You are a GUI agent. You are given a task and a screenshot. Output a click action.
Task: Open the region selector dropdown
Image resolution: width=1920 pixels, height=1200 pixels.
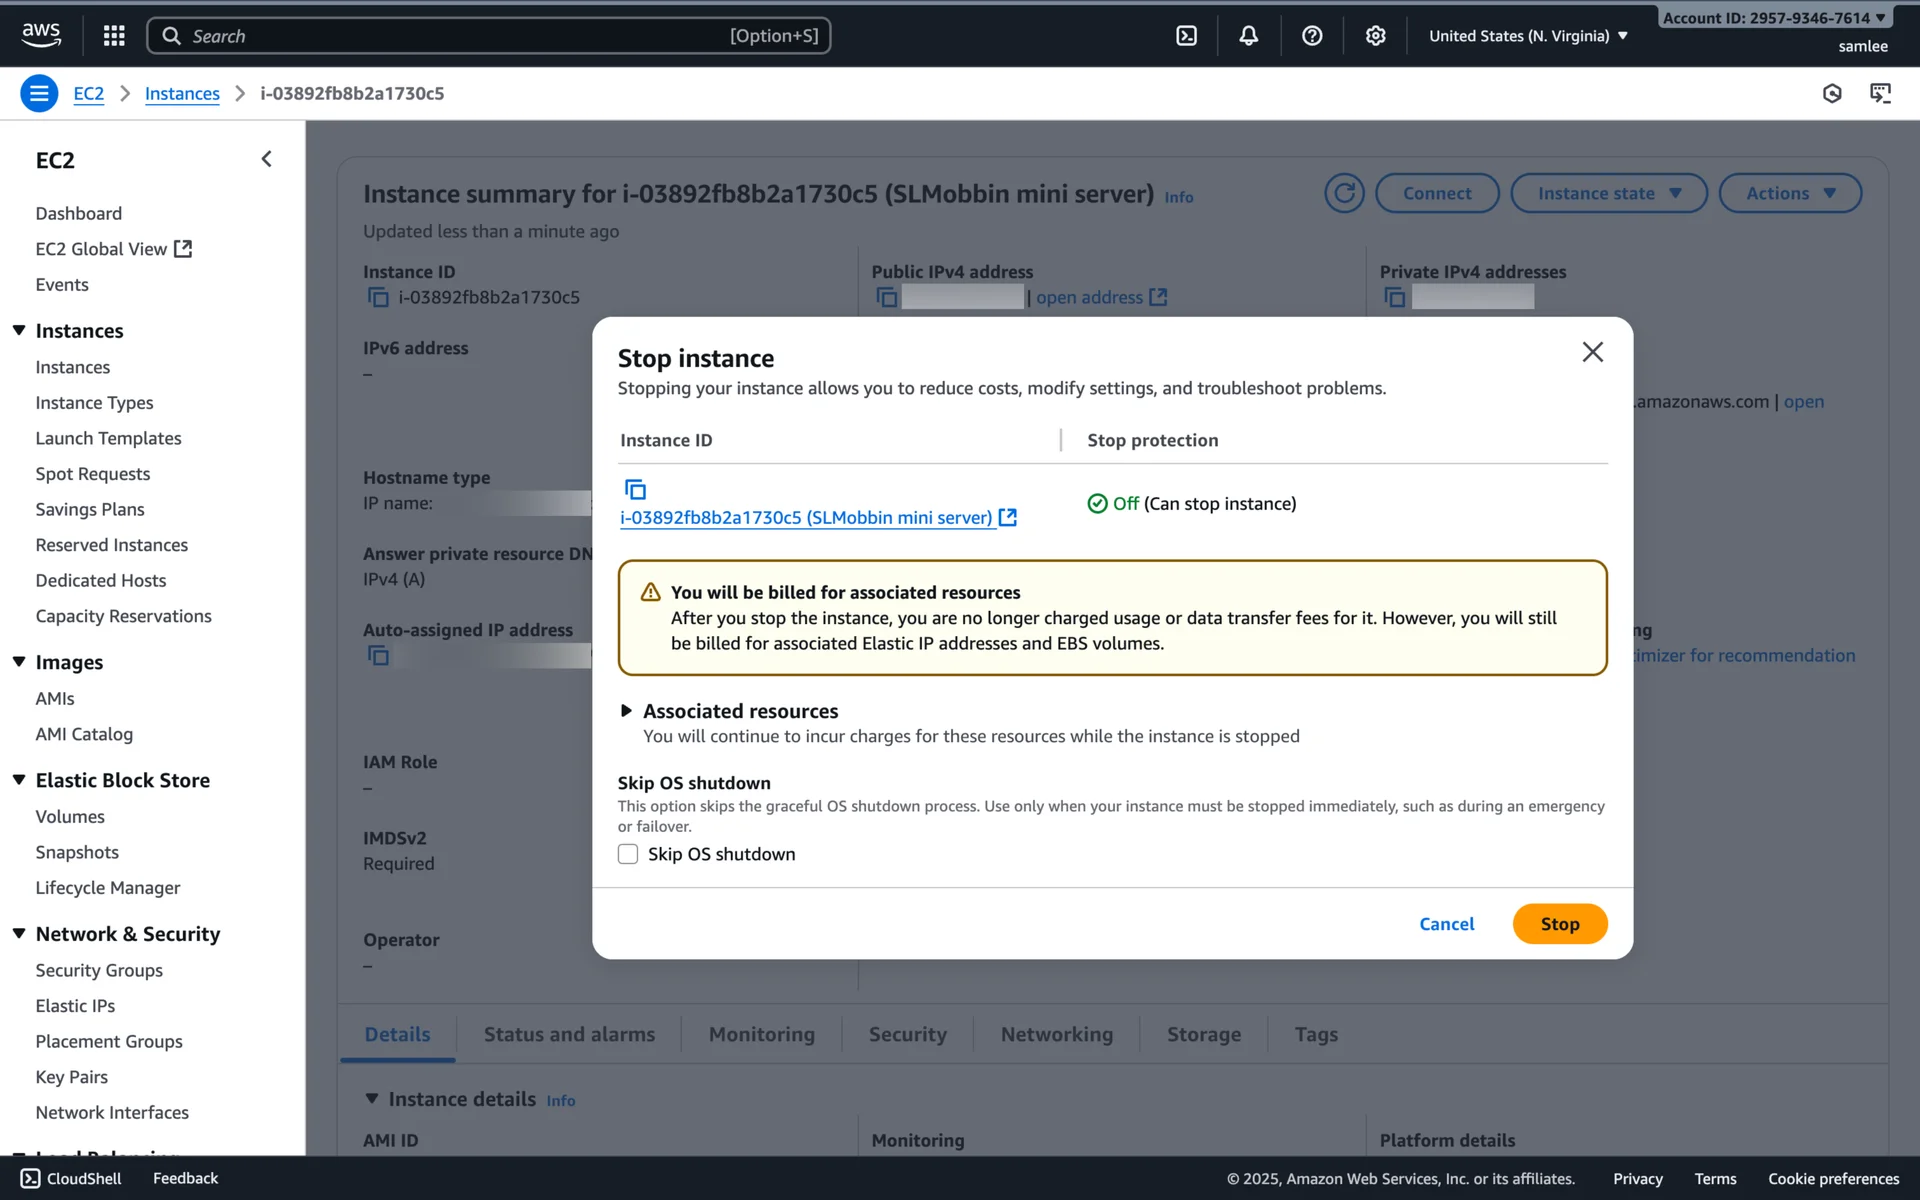[1527, 36]
